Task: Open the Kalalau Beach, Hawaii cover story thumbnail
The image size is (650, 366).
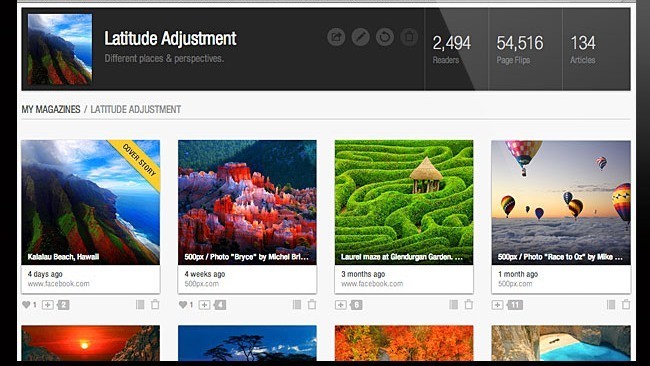Action: pos(90,202)
